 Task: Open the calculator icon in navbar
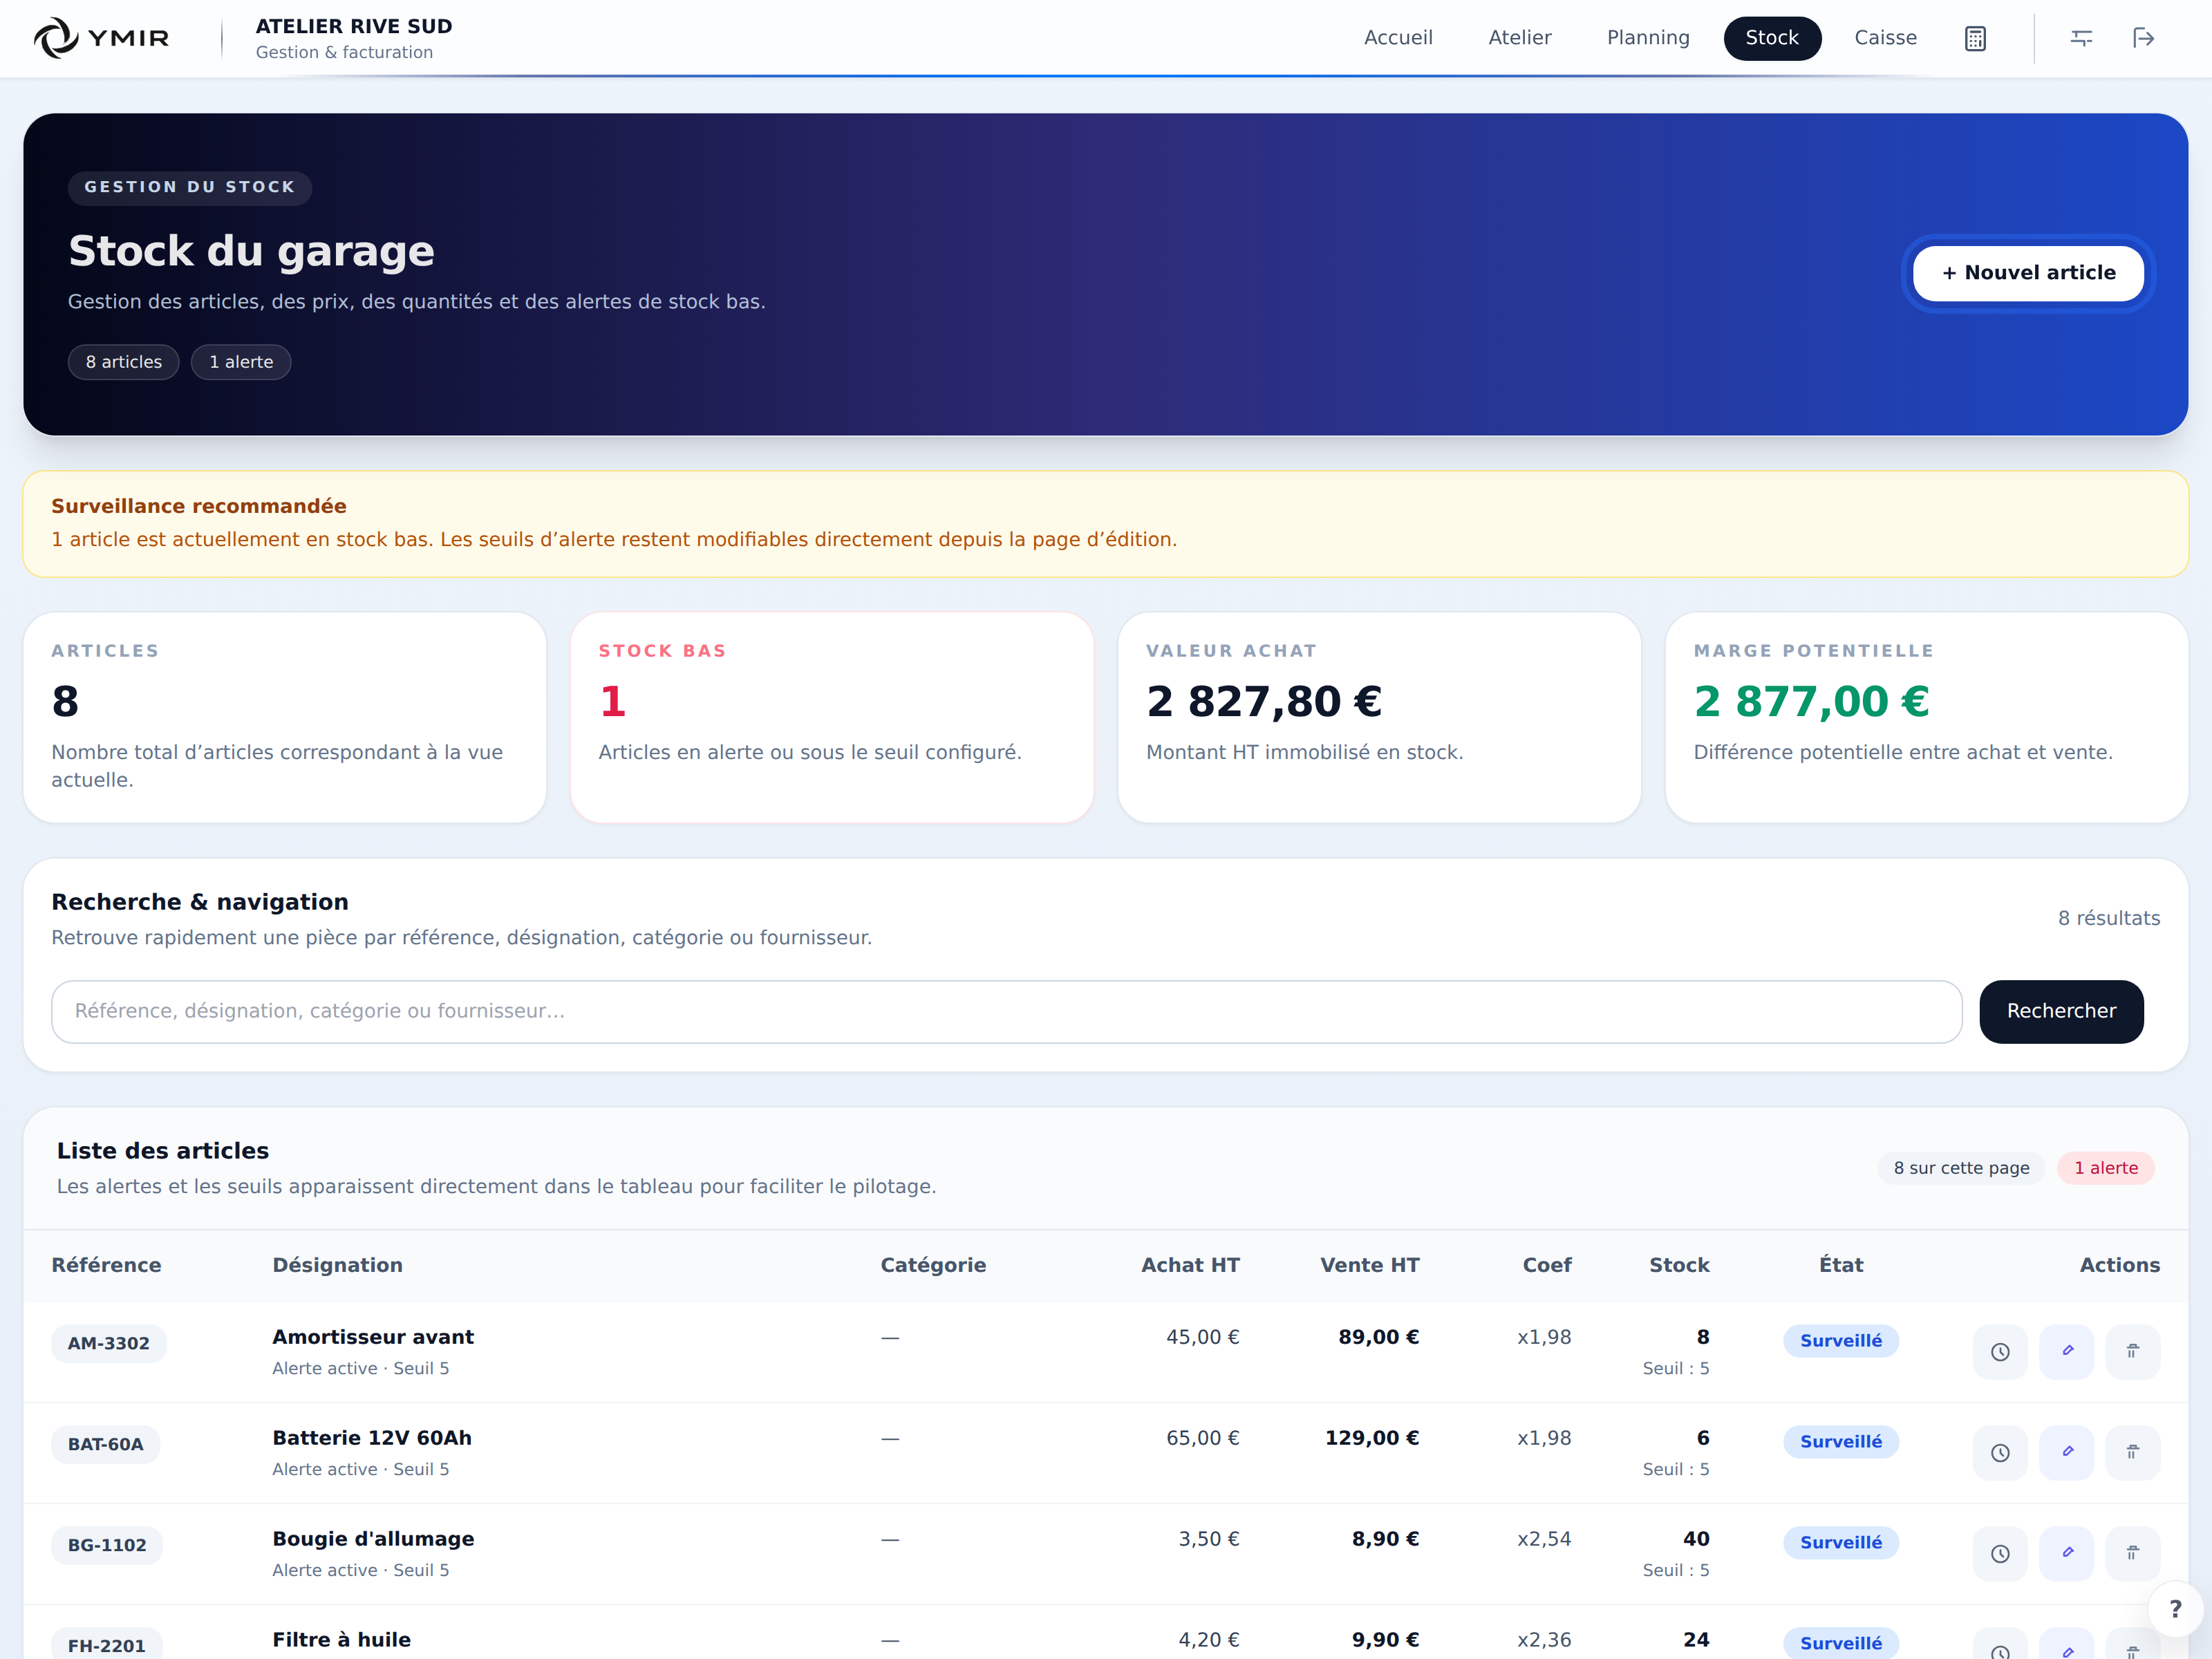click(x=1975, y=38)
